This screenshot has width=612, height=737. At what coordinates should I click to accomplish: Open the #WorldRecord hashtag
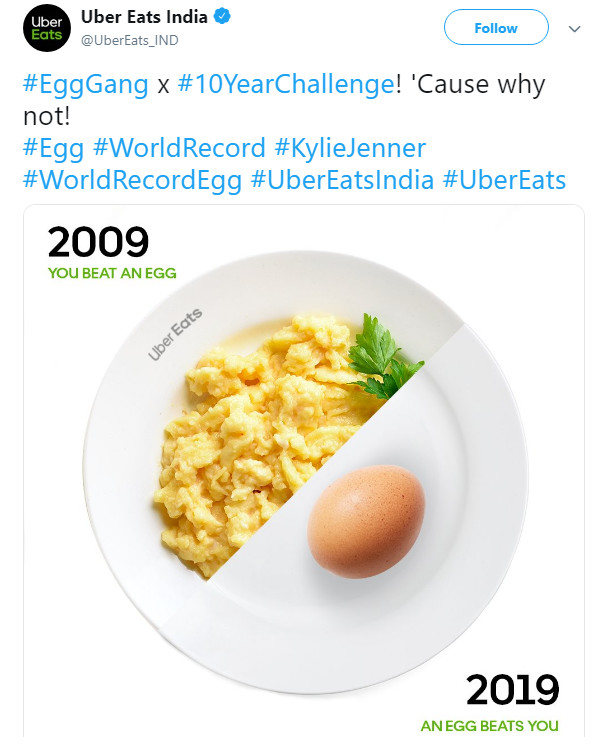point(179,148)
